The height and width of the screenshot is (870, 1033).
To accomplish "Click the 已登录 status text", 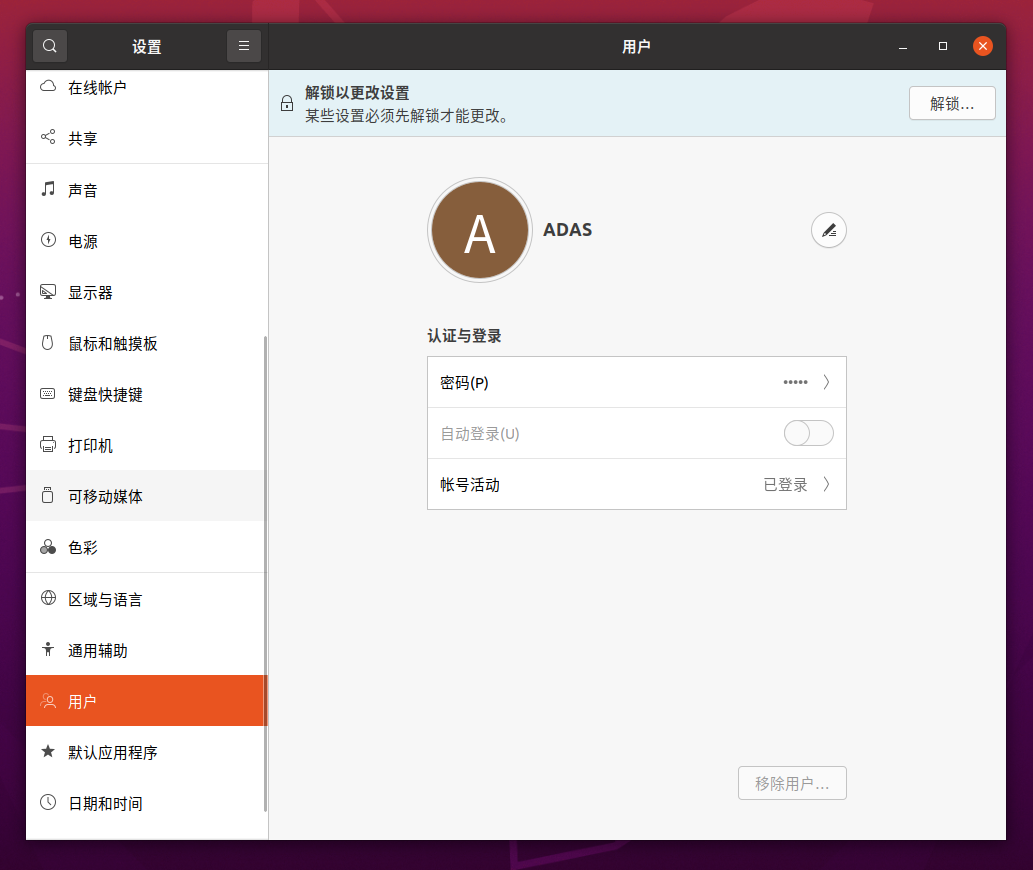I will pyautogui.click(x=785, y=485).
